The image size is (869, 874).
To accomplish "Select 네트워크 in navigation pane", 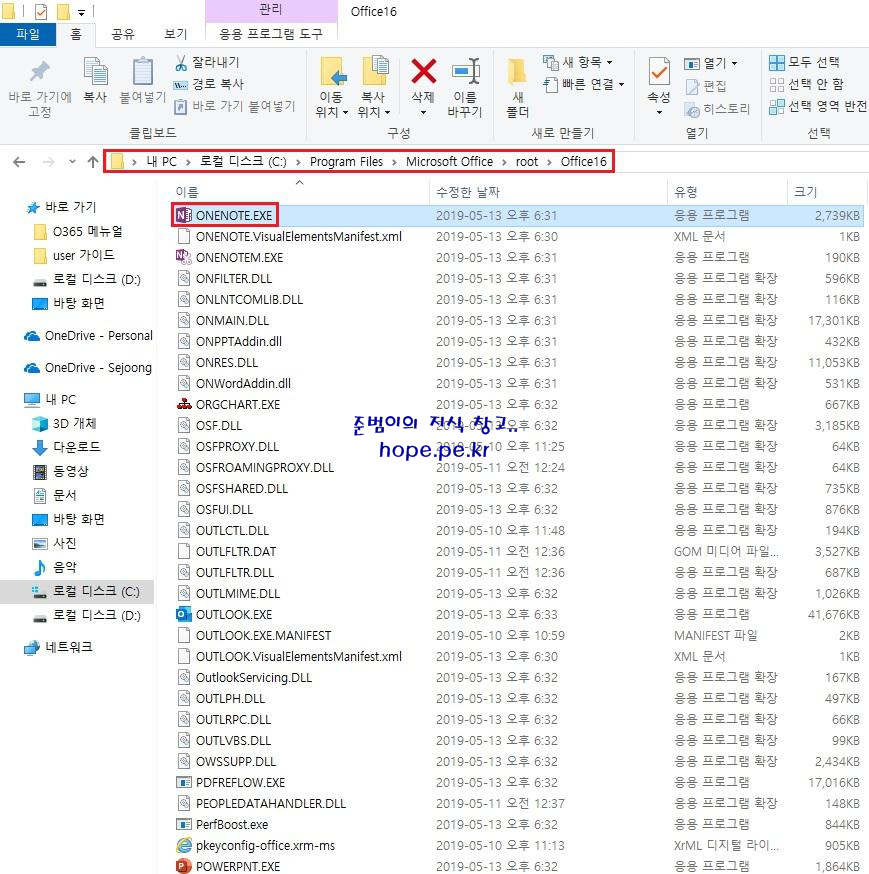I will [x=69, y=647].
